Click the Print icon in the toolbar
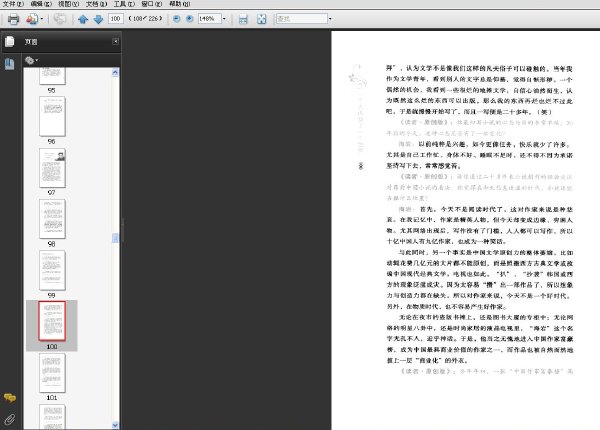Viewport: 600px width, 430px height. click(13, 19)
